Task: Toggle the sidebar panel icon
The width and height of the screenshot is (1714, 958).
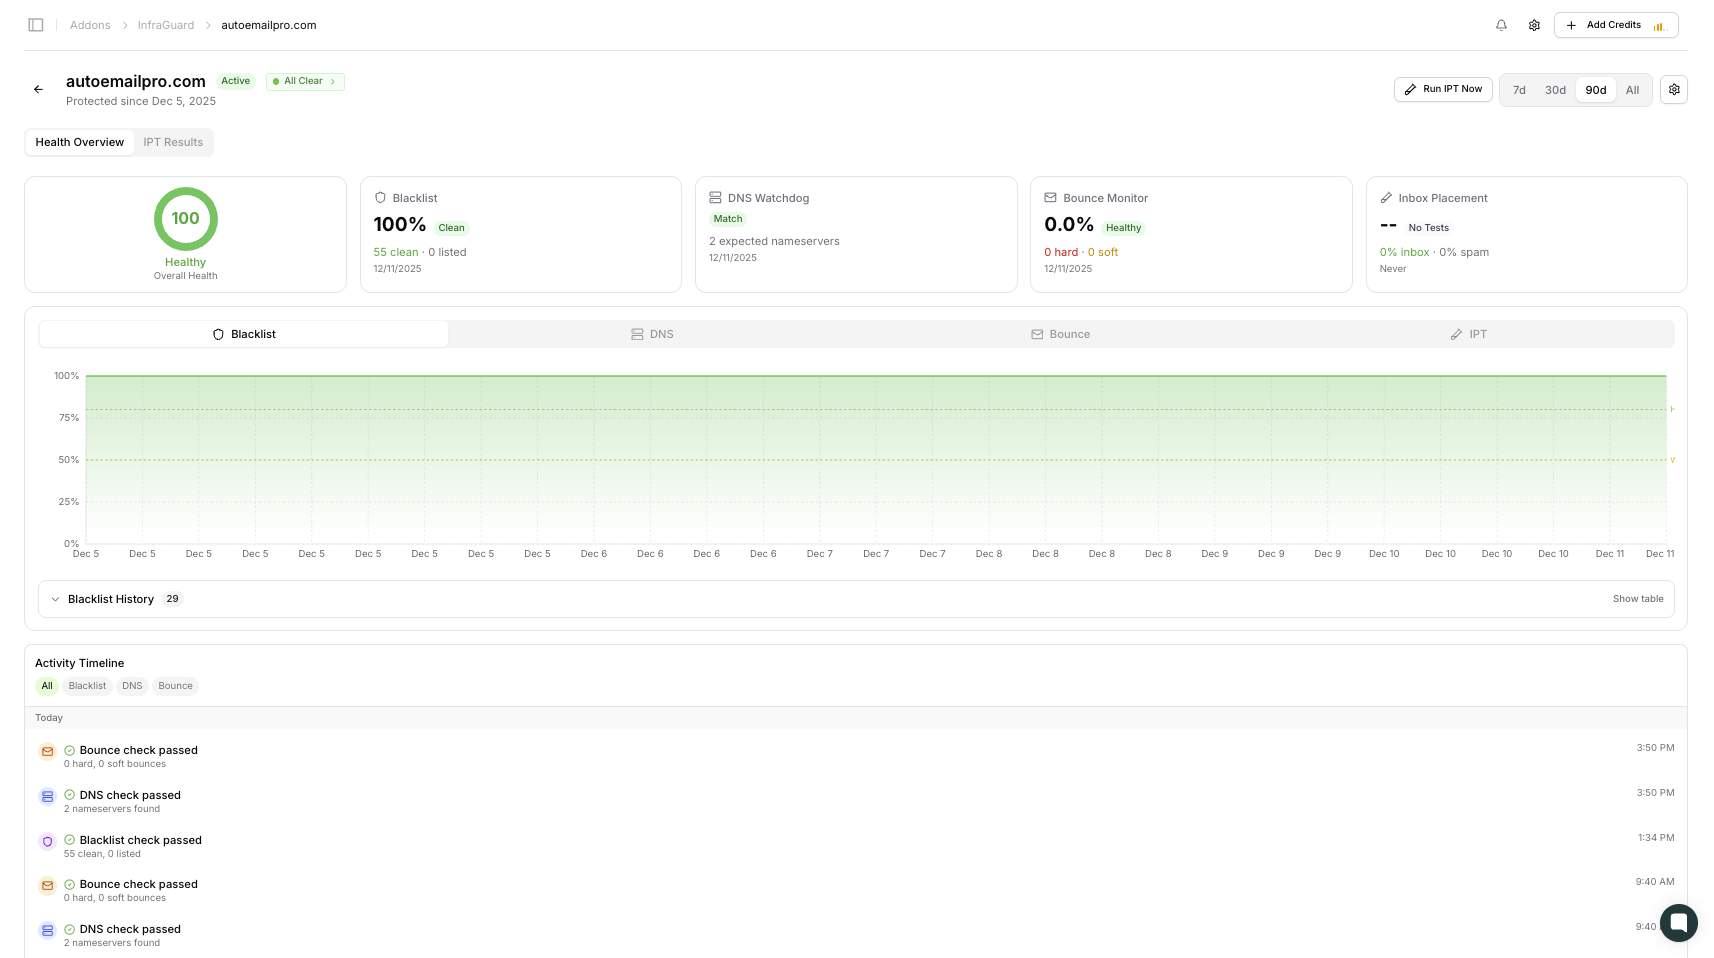Action: pos(36,25)
